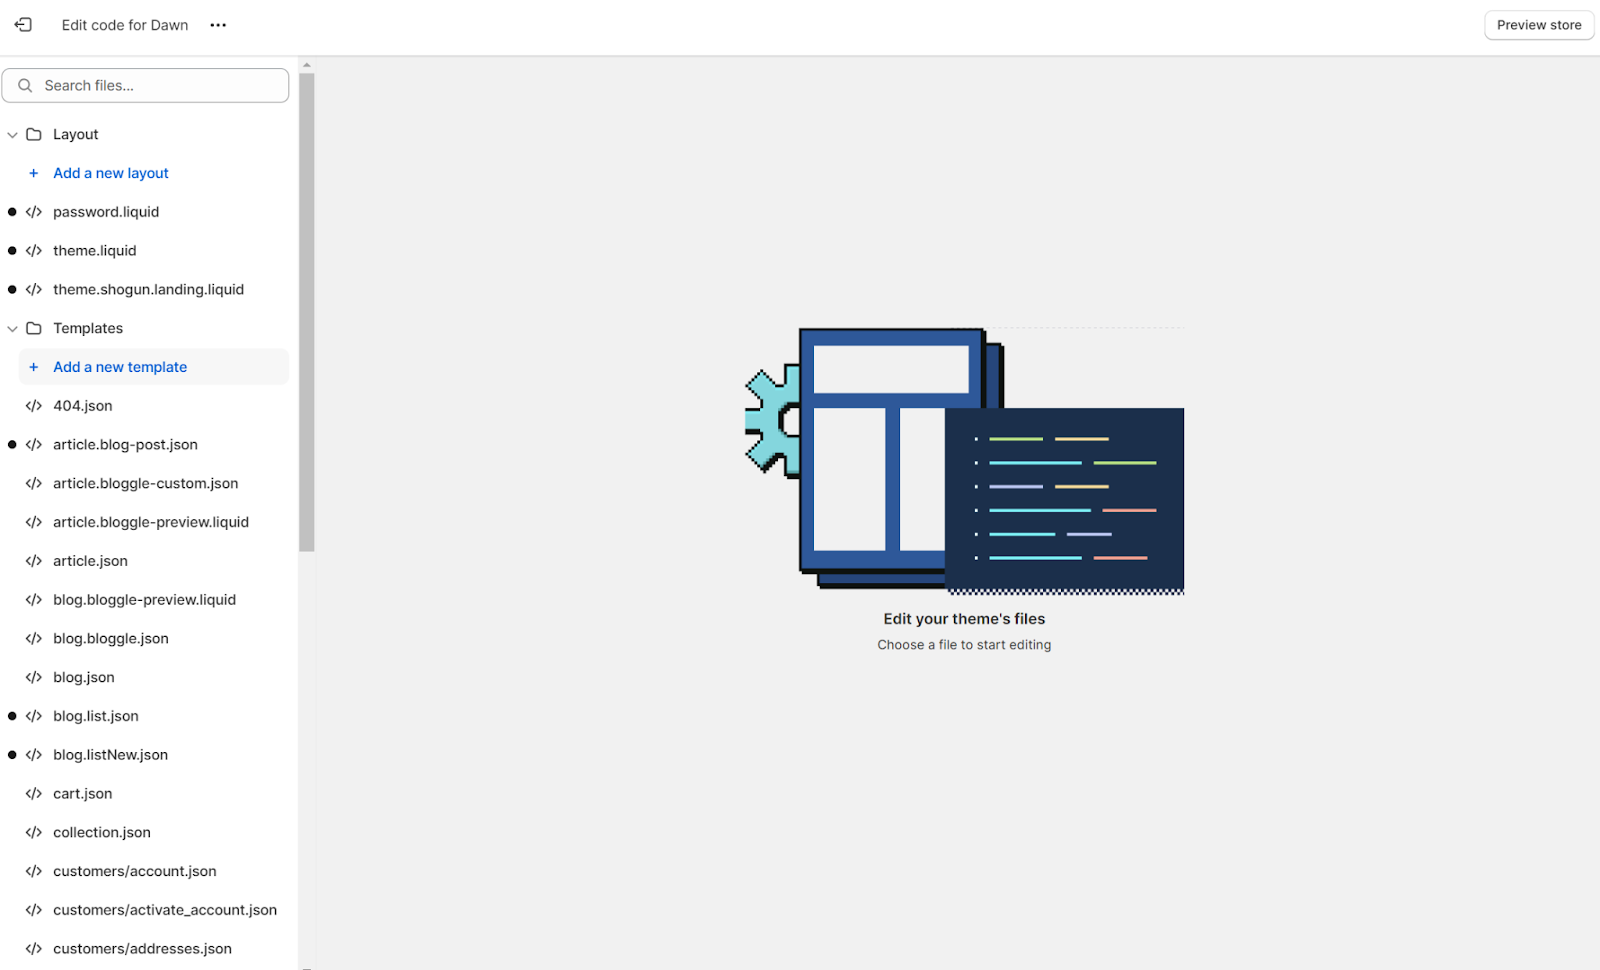Open cart.json template
The image size is (1600, 970).
83,794
